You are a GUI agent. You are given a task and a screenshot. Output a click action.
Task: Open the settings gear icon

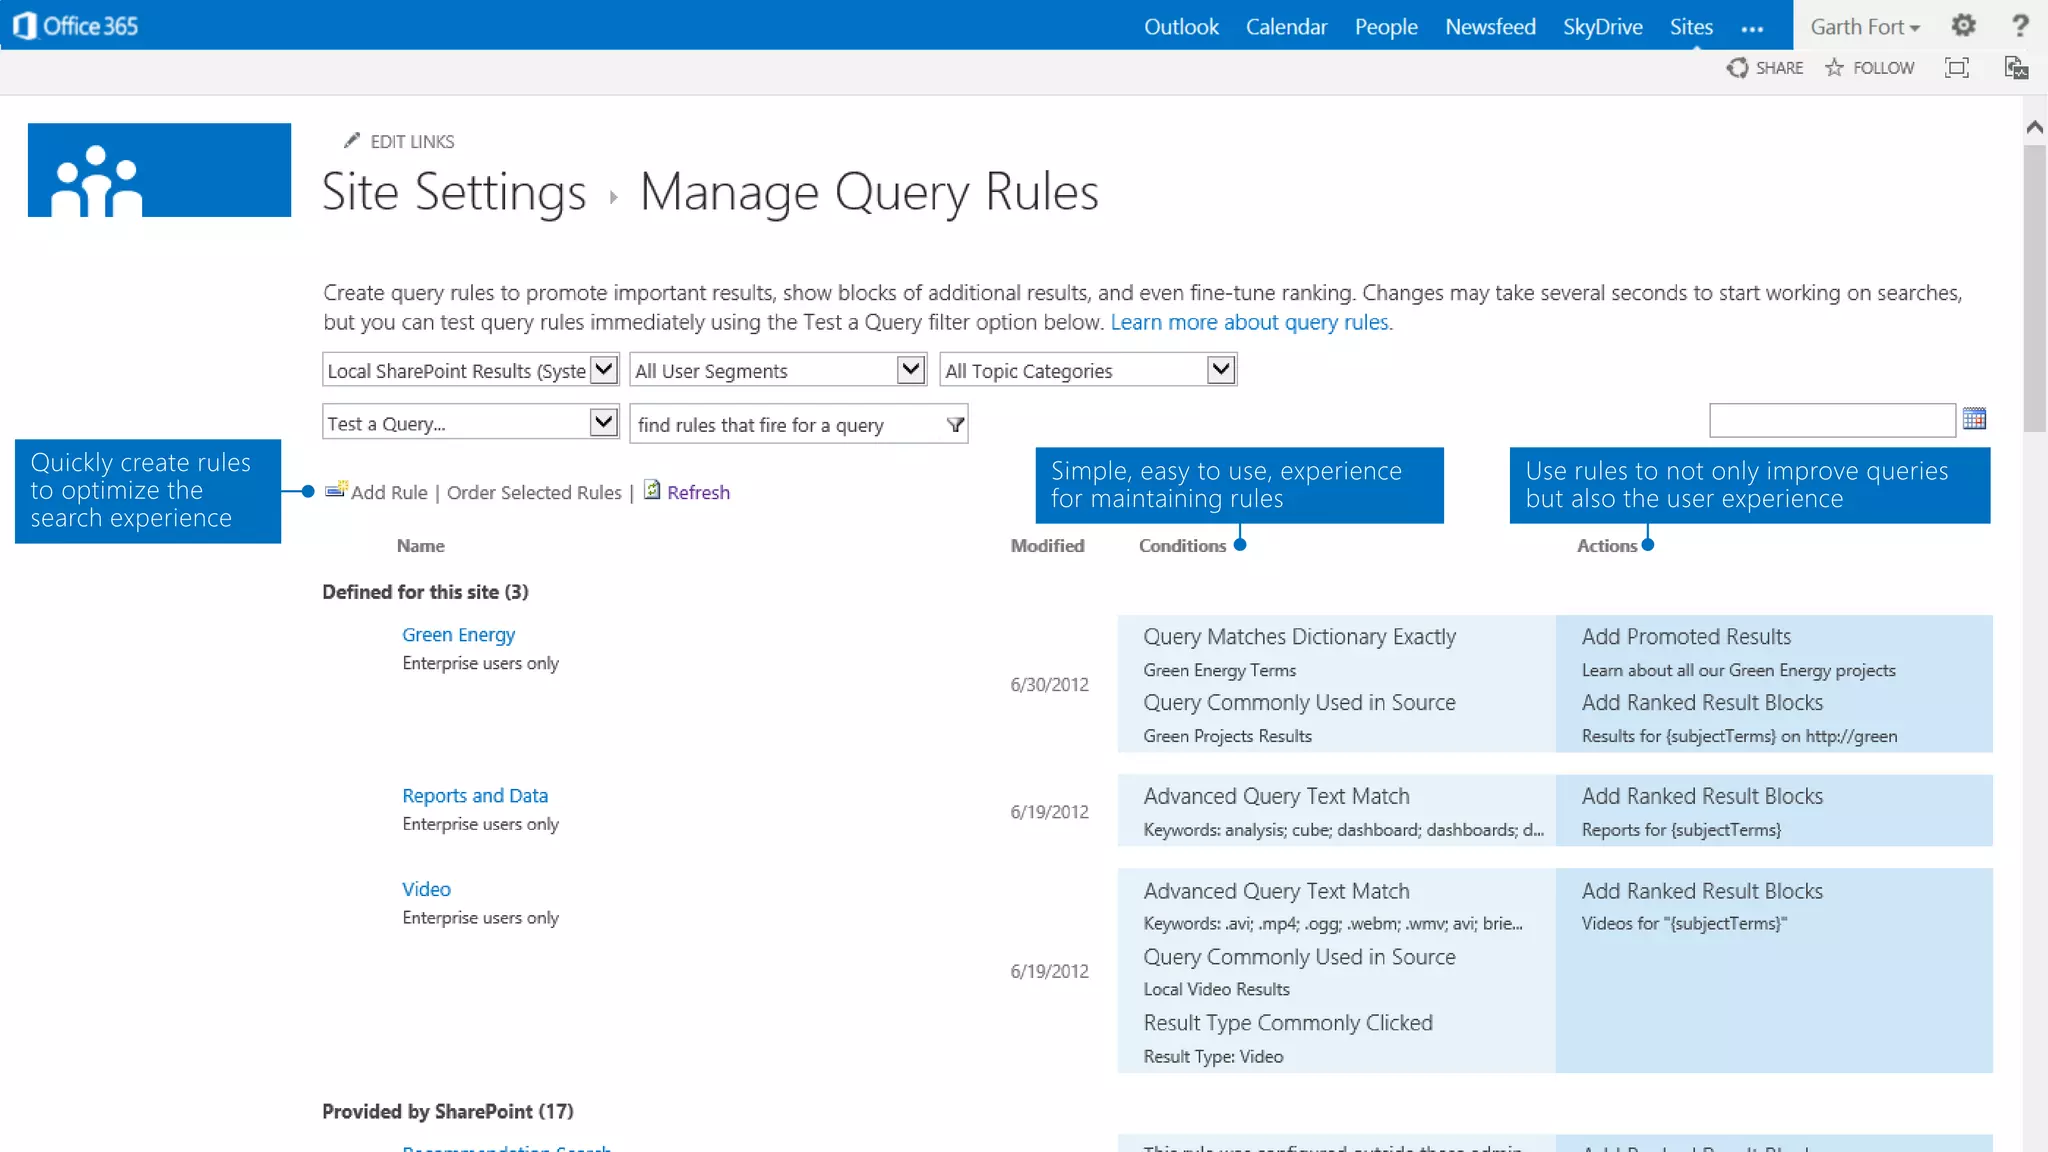tap(1963, 26)
